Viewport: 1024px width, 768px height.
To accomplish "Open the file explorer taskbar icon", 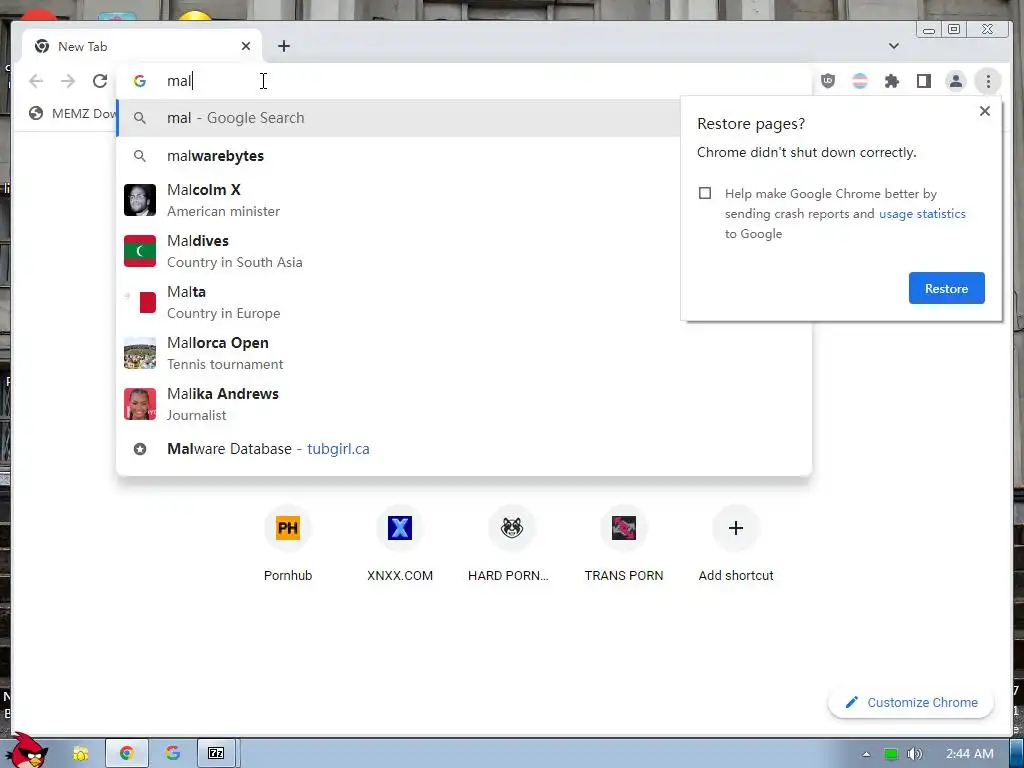I will point(80,754).
